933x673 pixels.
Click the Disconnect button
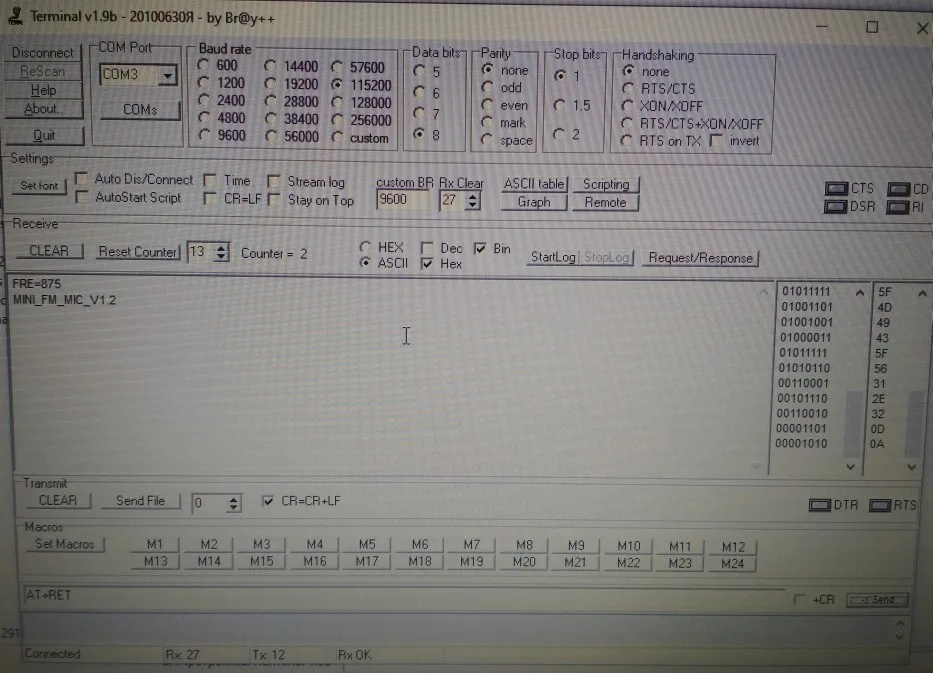click(x=43, y=52)
